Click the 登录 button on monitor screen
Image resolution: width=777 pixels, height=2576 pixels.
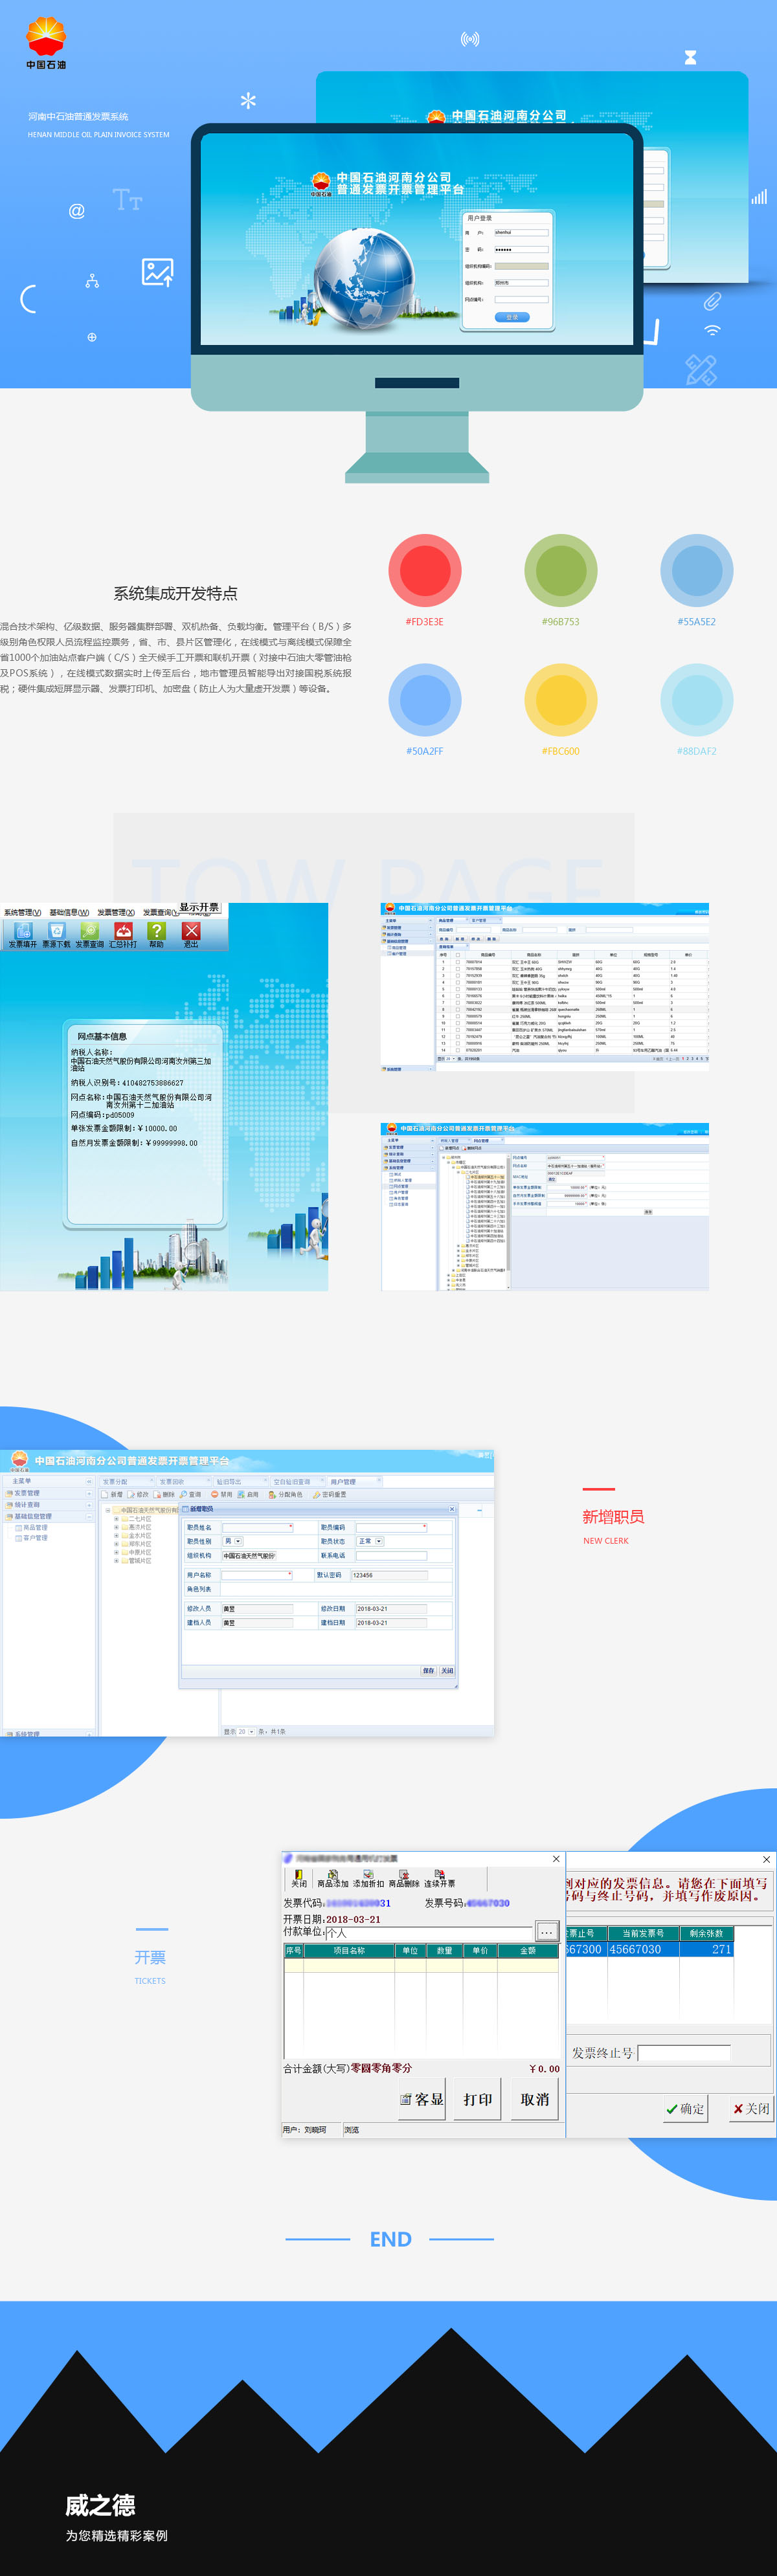pos(511,317)
